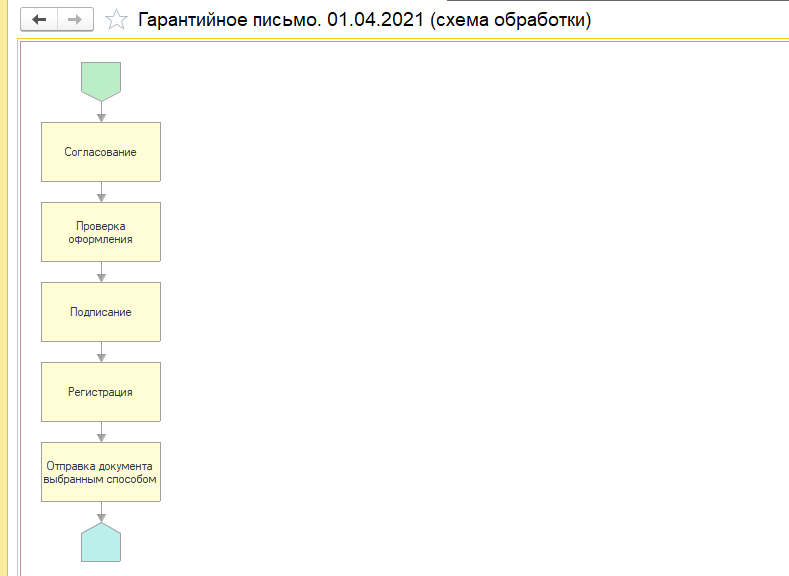Click Отправка документа выбранным способом block
The height and width of the screenshot is (576, 789).
coord(100,472)
